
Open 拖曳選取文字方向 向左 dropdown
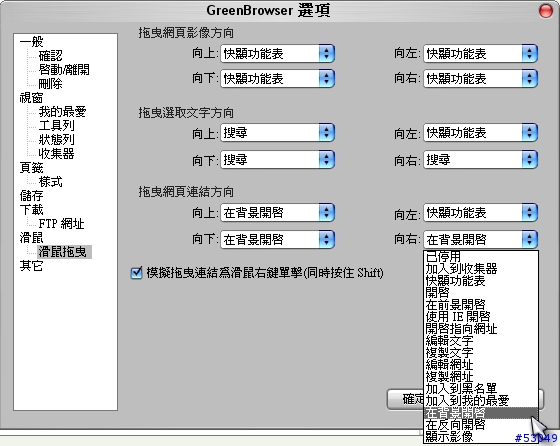(x=480, y=133)
